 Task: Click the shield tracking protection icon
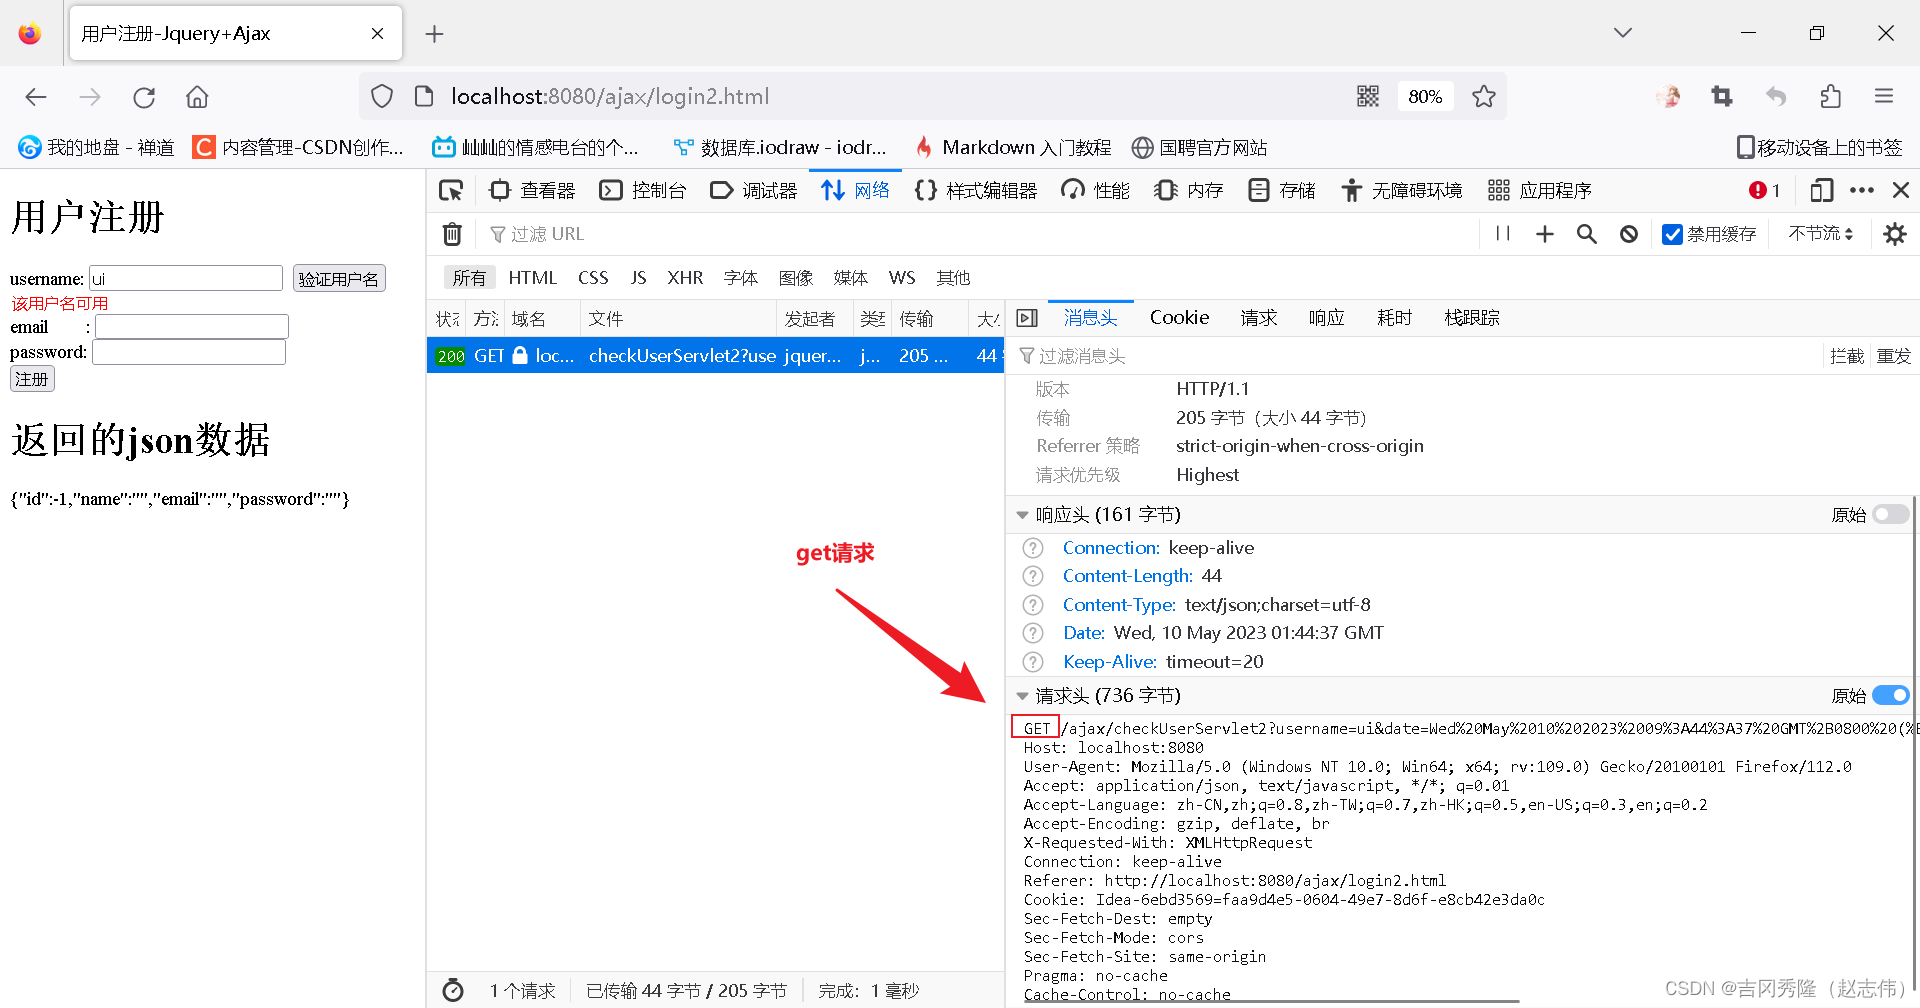coord(382,96)
